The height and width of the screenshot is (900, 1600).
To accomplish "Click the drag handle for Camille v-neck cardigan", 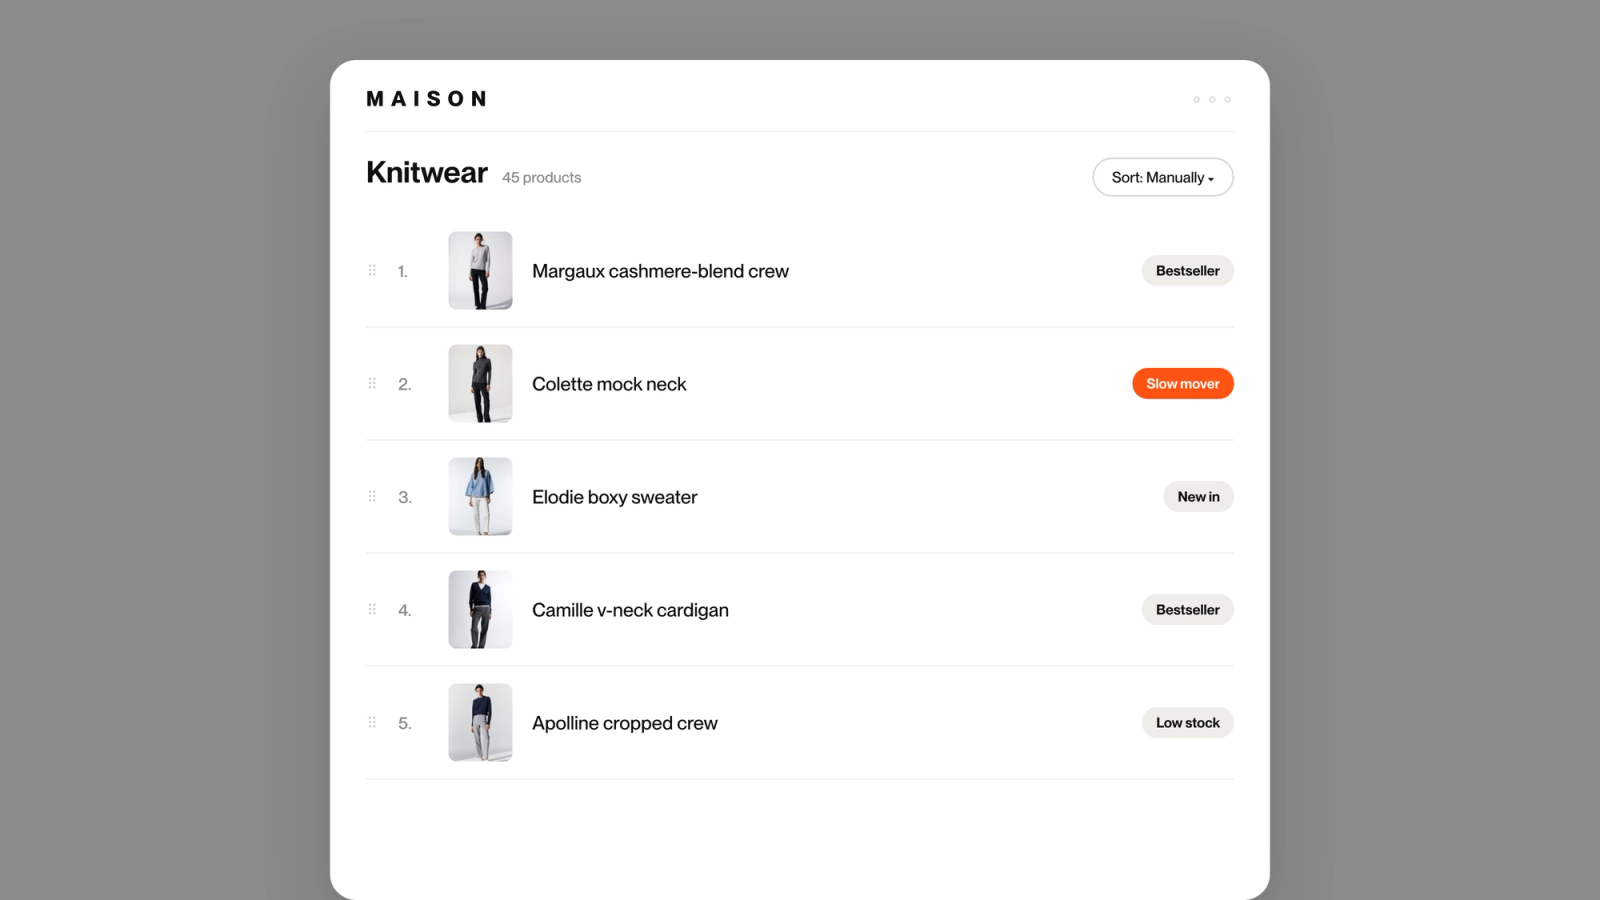I will pyautogui.click(x=372, y=609).
